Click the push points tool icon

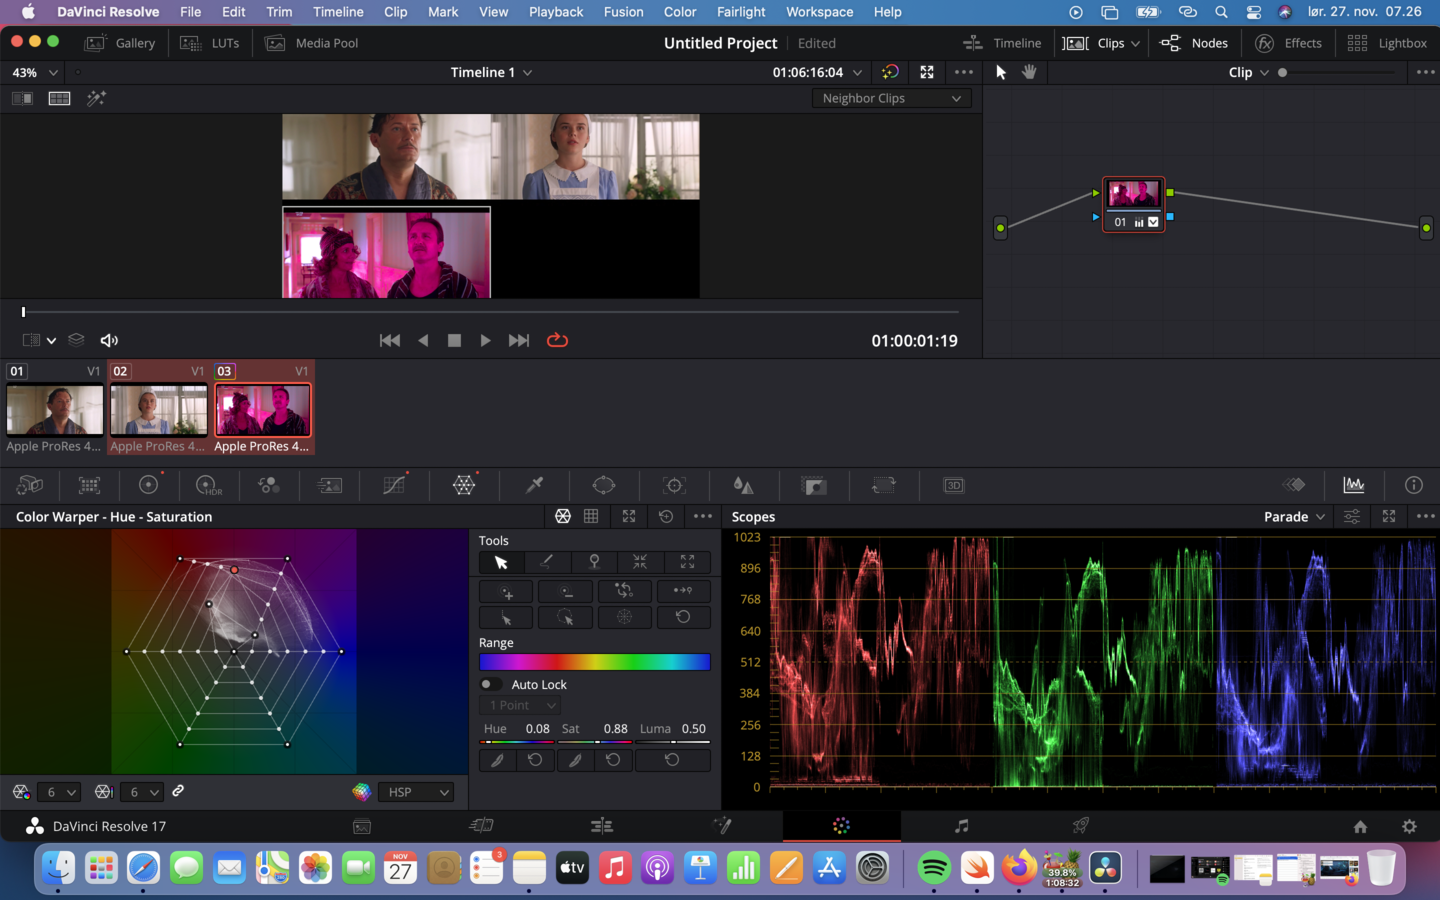coord(687,562)
